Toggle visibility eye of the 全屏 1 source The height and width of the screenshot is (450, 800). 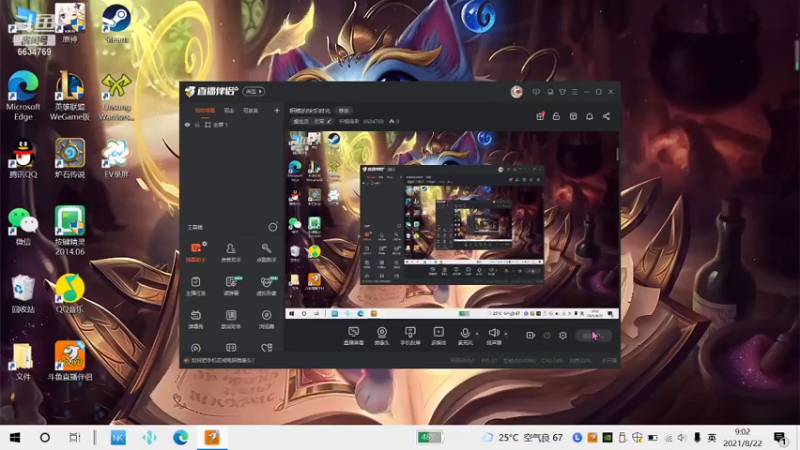tap(187, 124)
